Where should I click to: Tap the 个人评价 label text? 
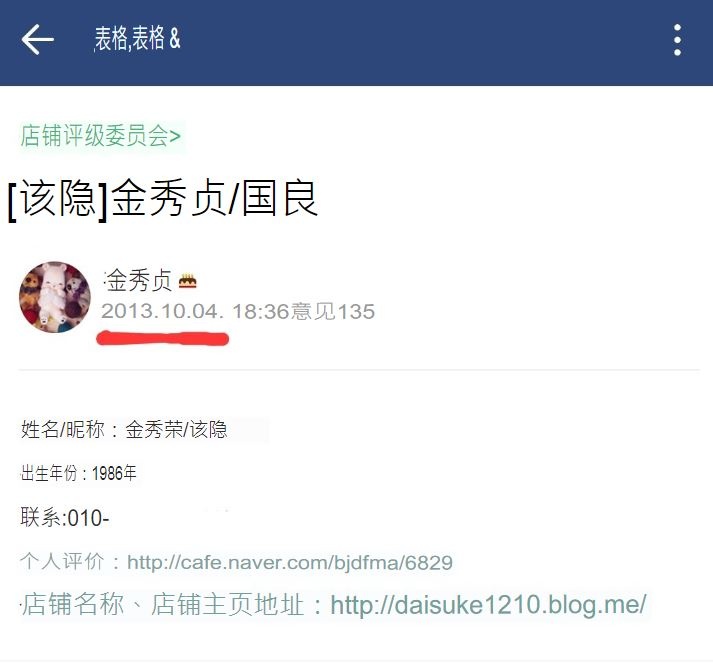click(x=62, y=562)
